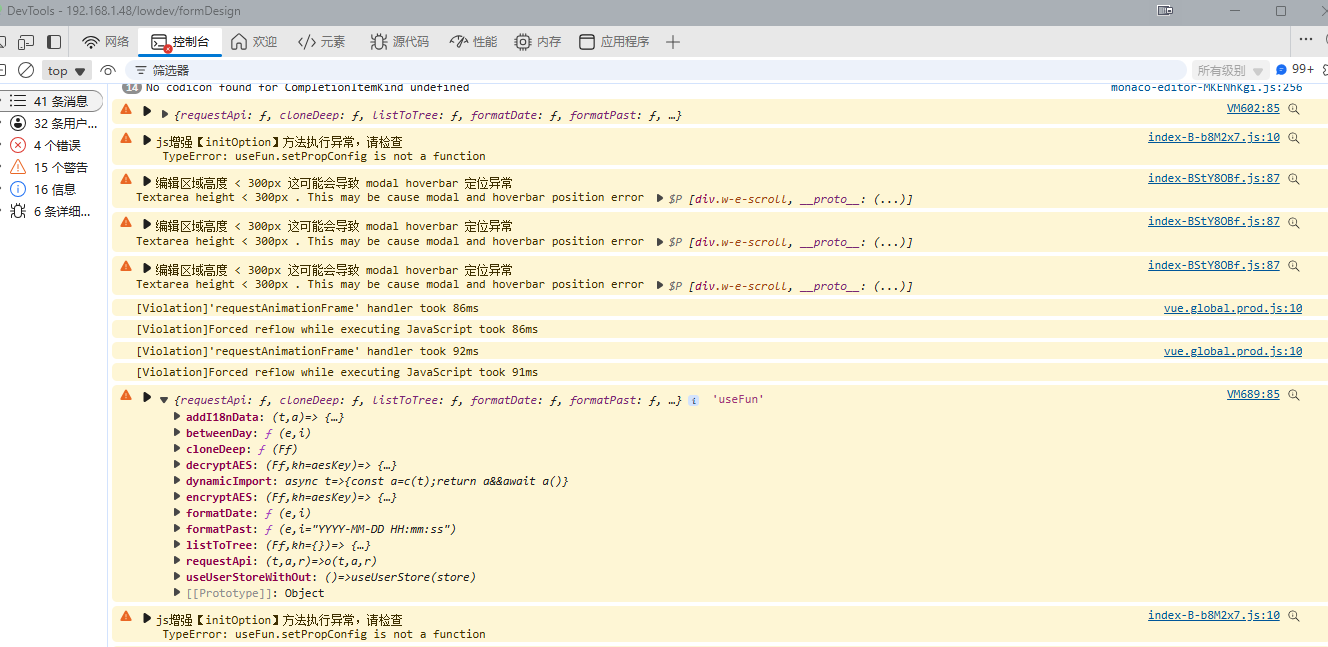Click the 'useFun' string text

coord(738,400)
